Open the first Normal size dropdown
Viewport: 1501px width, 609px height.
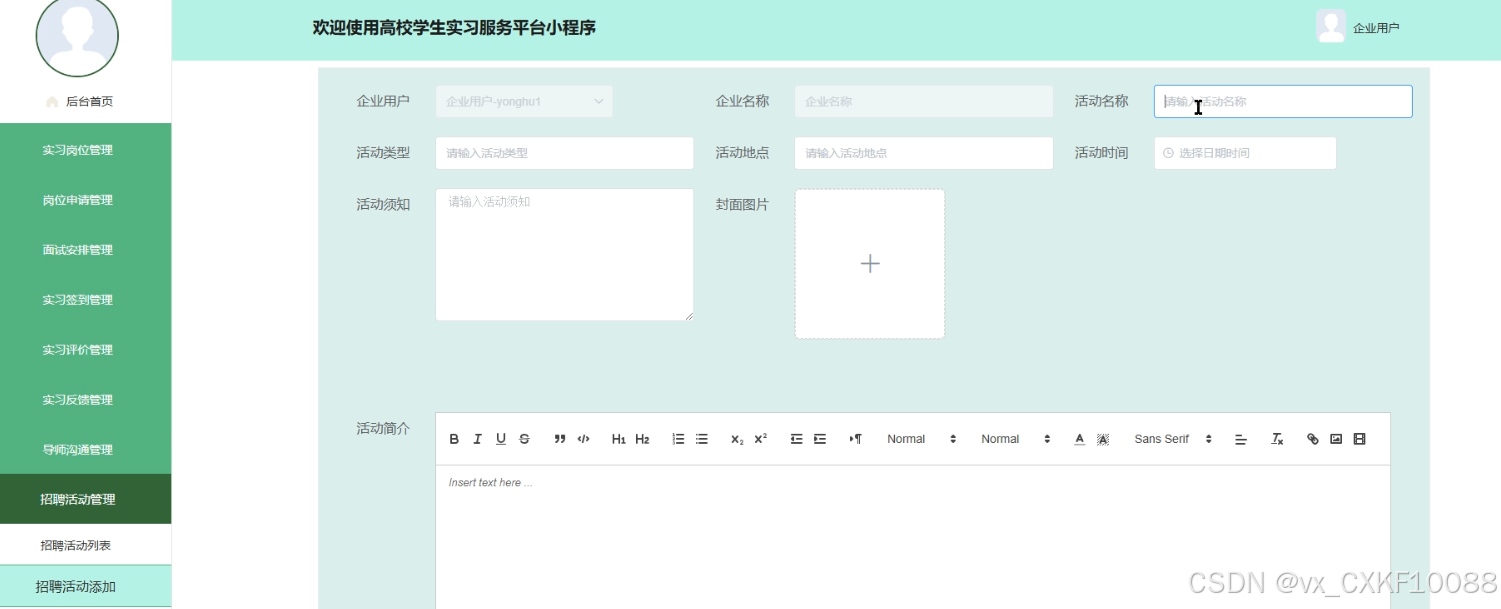coord(921,439)
